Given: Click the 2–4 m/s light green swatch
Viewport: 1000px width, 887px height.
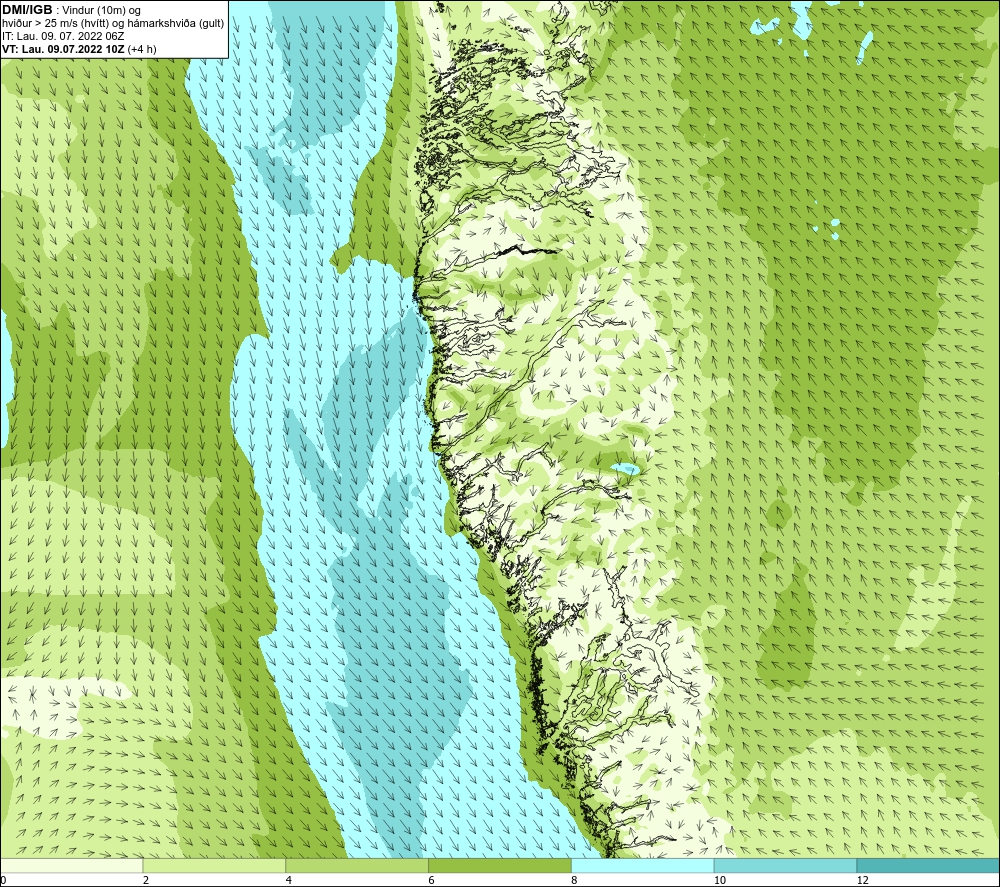Looking at the screenshot, I should point(214,865).
